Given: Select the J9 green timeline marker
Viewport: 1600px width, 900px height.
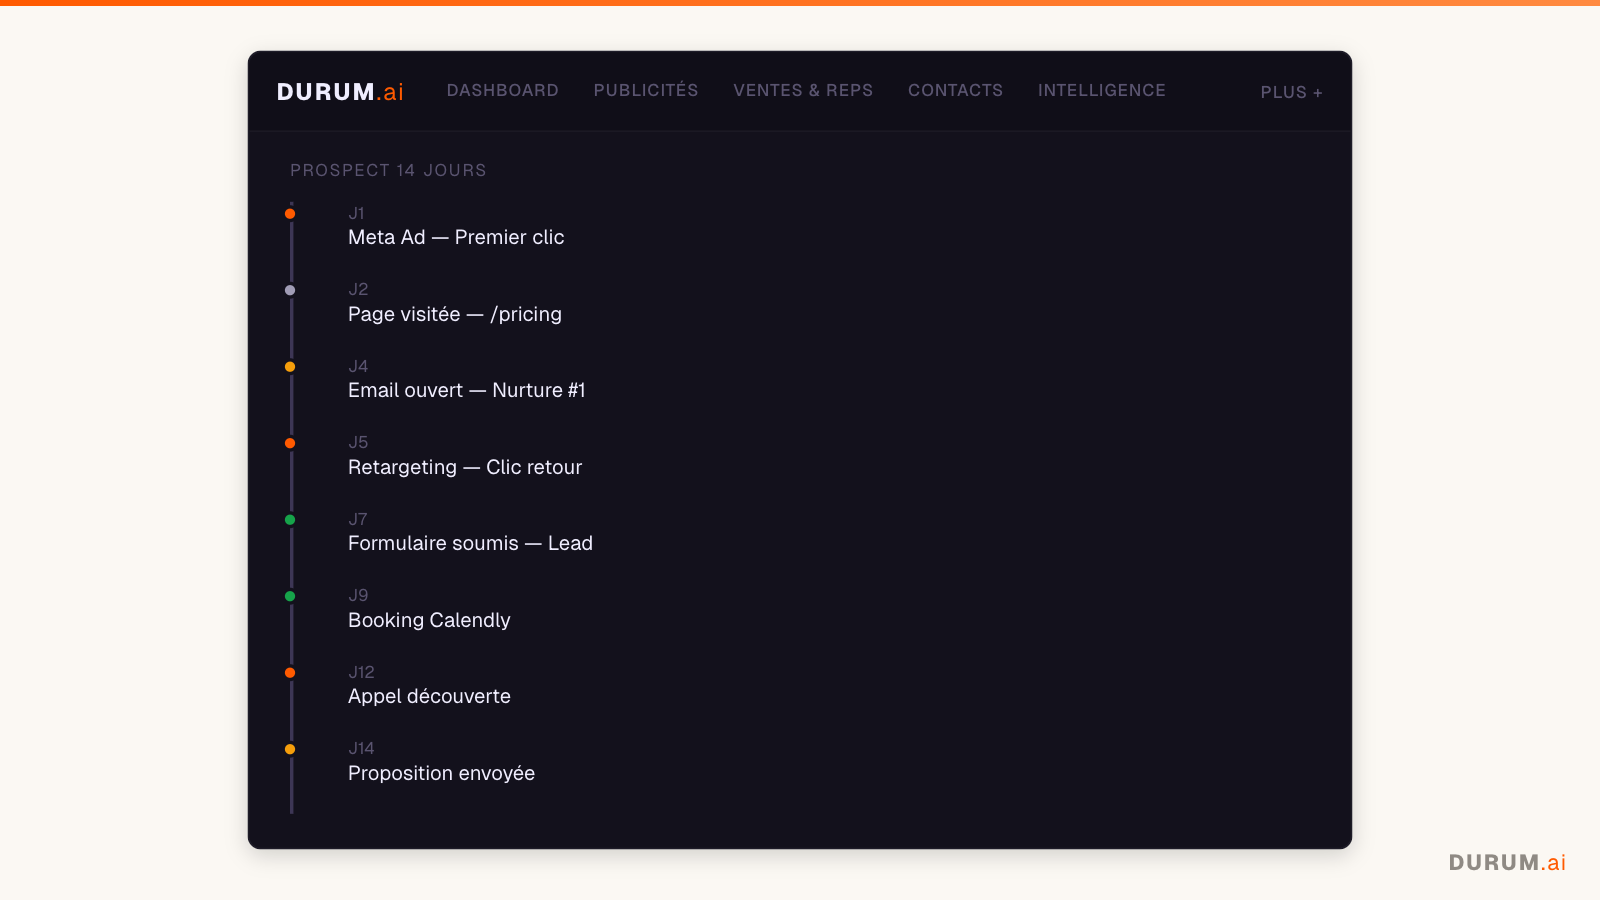Looking at the screenshot, I should click(290, 596).
